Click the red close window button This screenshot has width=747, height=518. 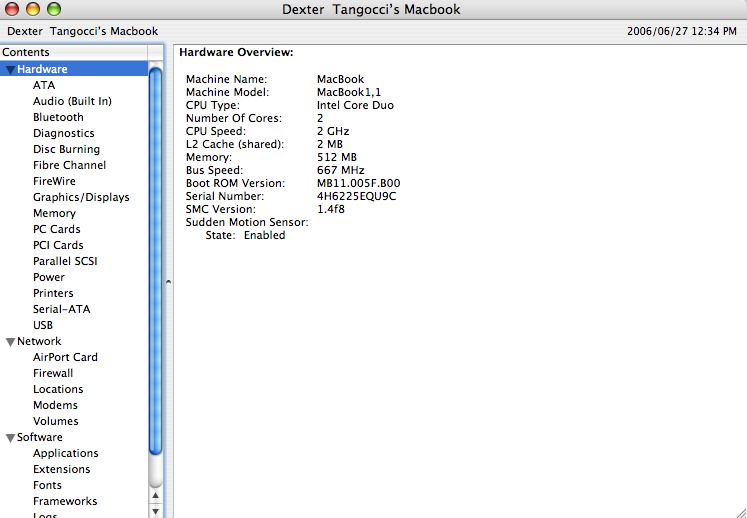click(11, 9)
